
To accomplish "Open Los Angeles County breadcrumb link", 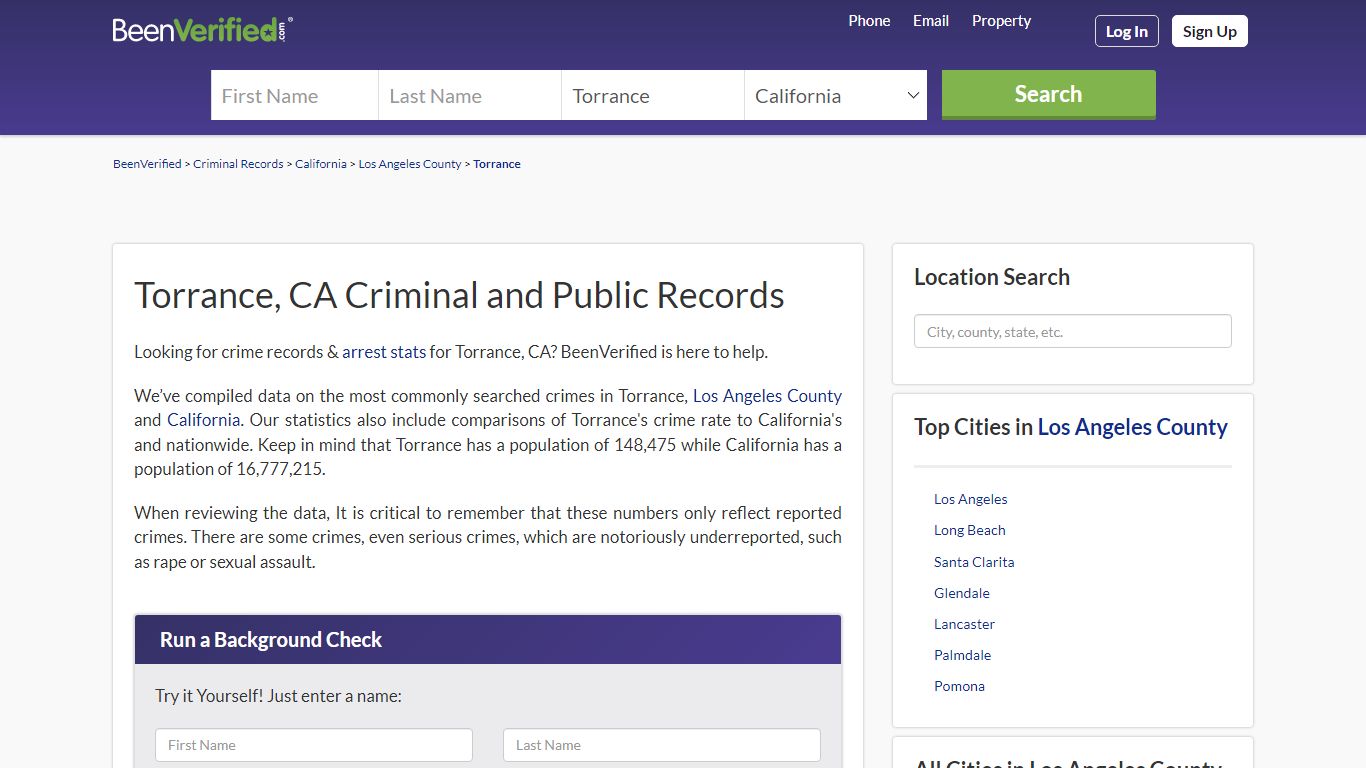I will click(410, 164).
